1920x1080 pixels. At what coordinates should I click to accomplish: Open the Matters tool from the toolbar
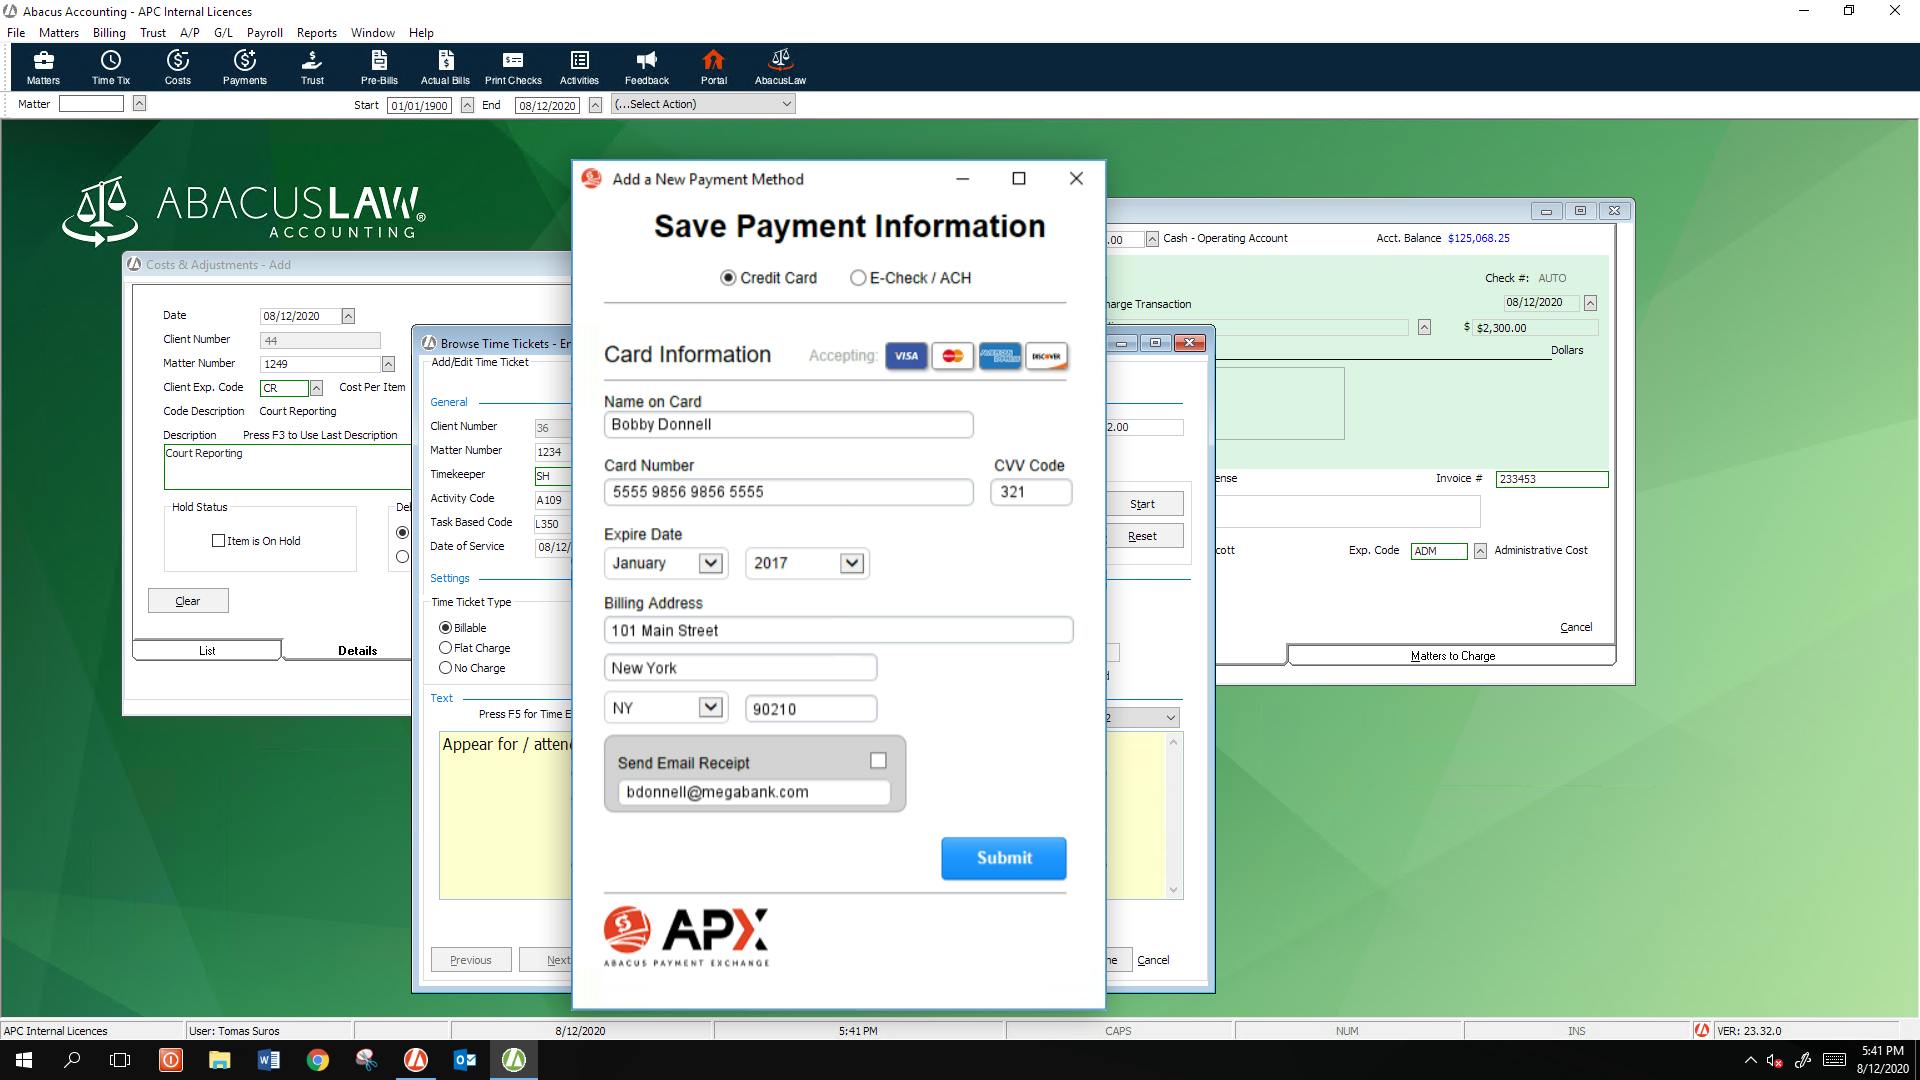point(42,66)
